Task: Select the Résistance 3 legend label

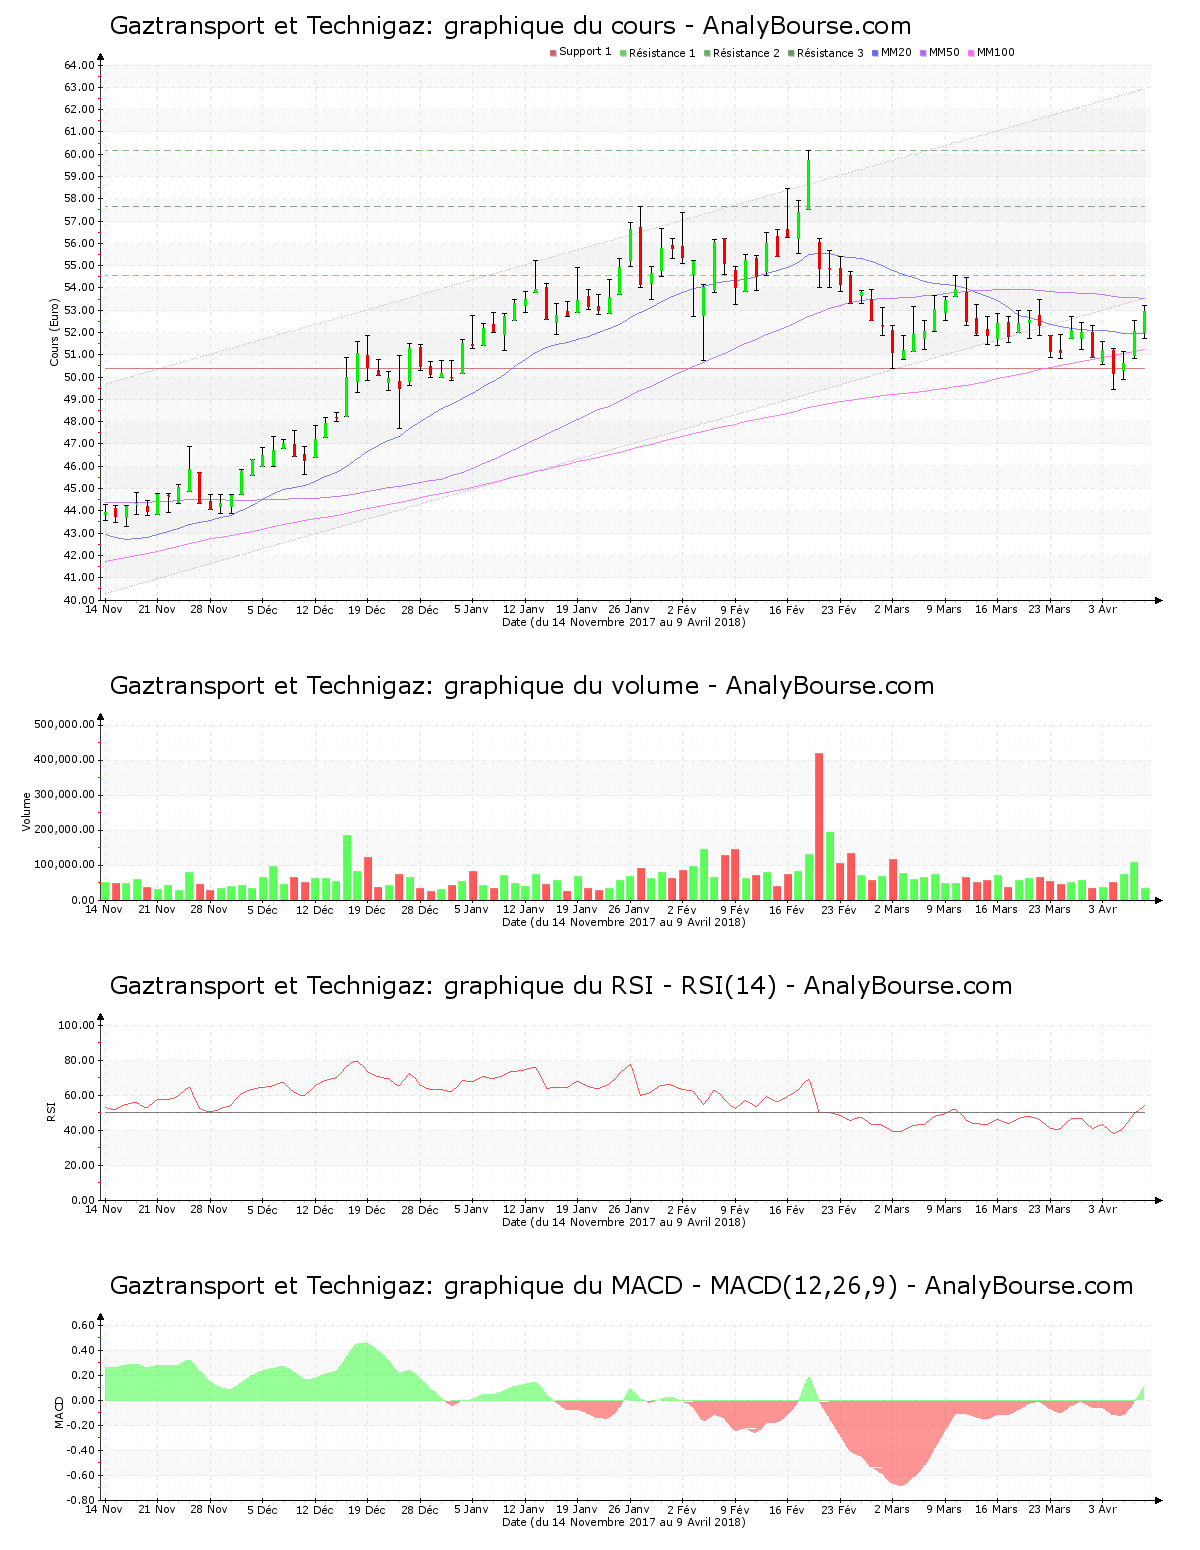Action: point(830,53)
